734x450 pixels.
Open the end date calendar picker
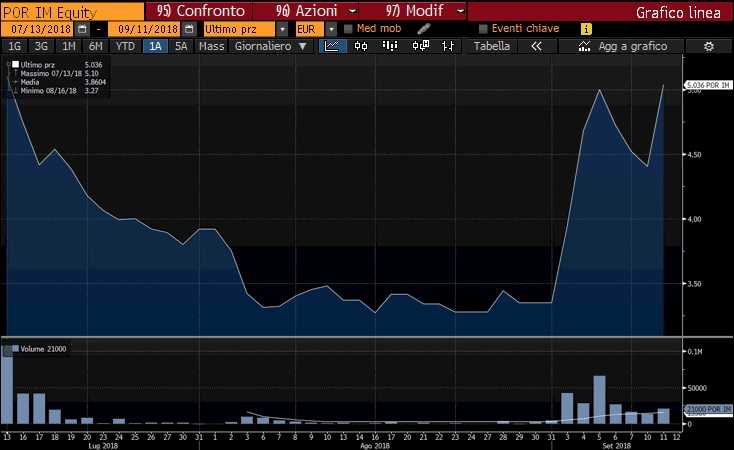tap(189, 29)
